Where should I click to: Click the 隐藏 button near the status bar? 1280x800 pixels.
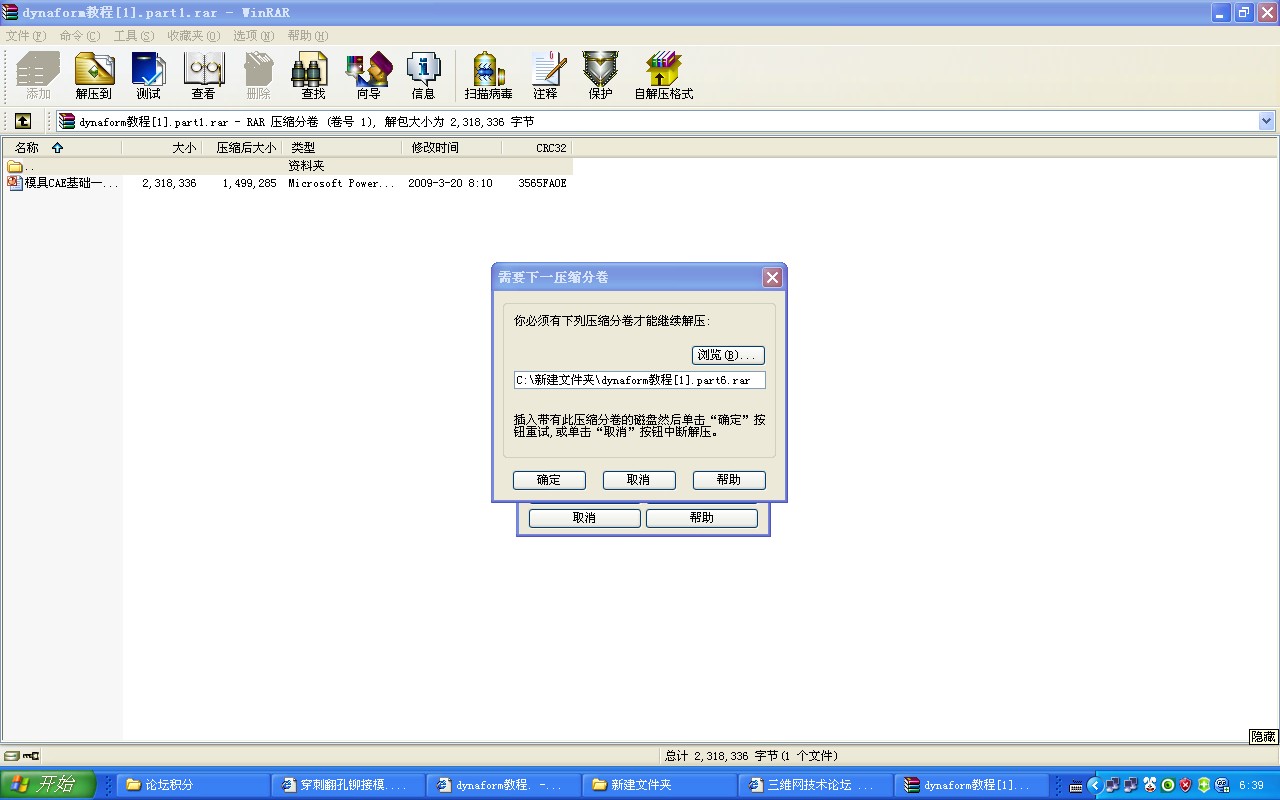pyautogui.click(x=1264, y=736)
